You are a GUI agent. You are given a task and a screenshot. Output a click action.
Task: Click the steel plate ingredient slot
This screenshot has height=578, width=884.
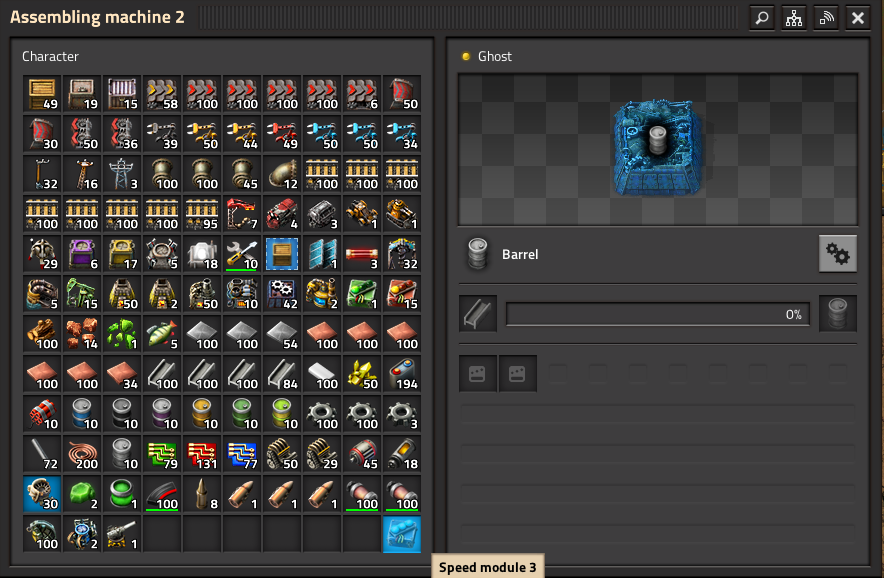pos(478,314)
